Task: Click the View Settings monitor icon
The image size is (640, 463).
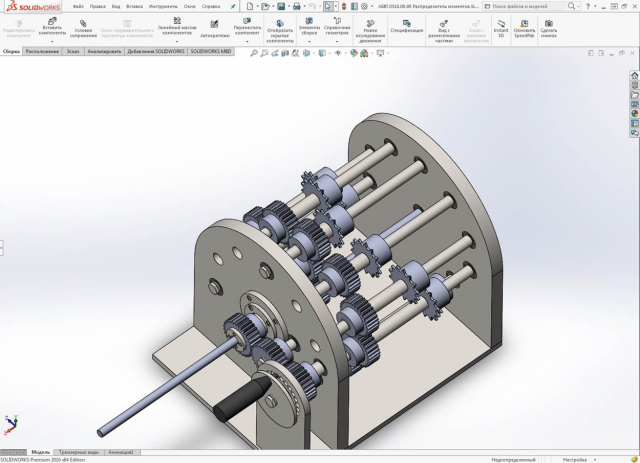Action: point(380,53)
